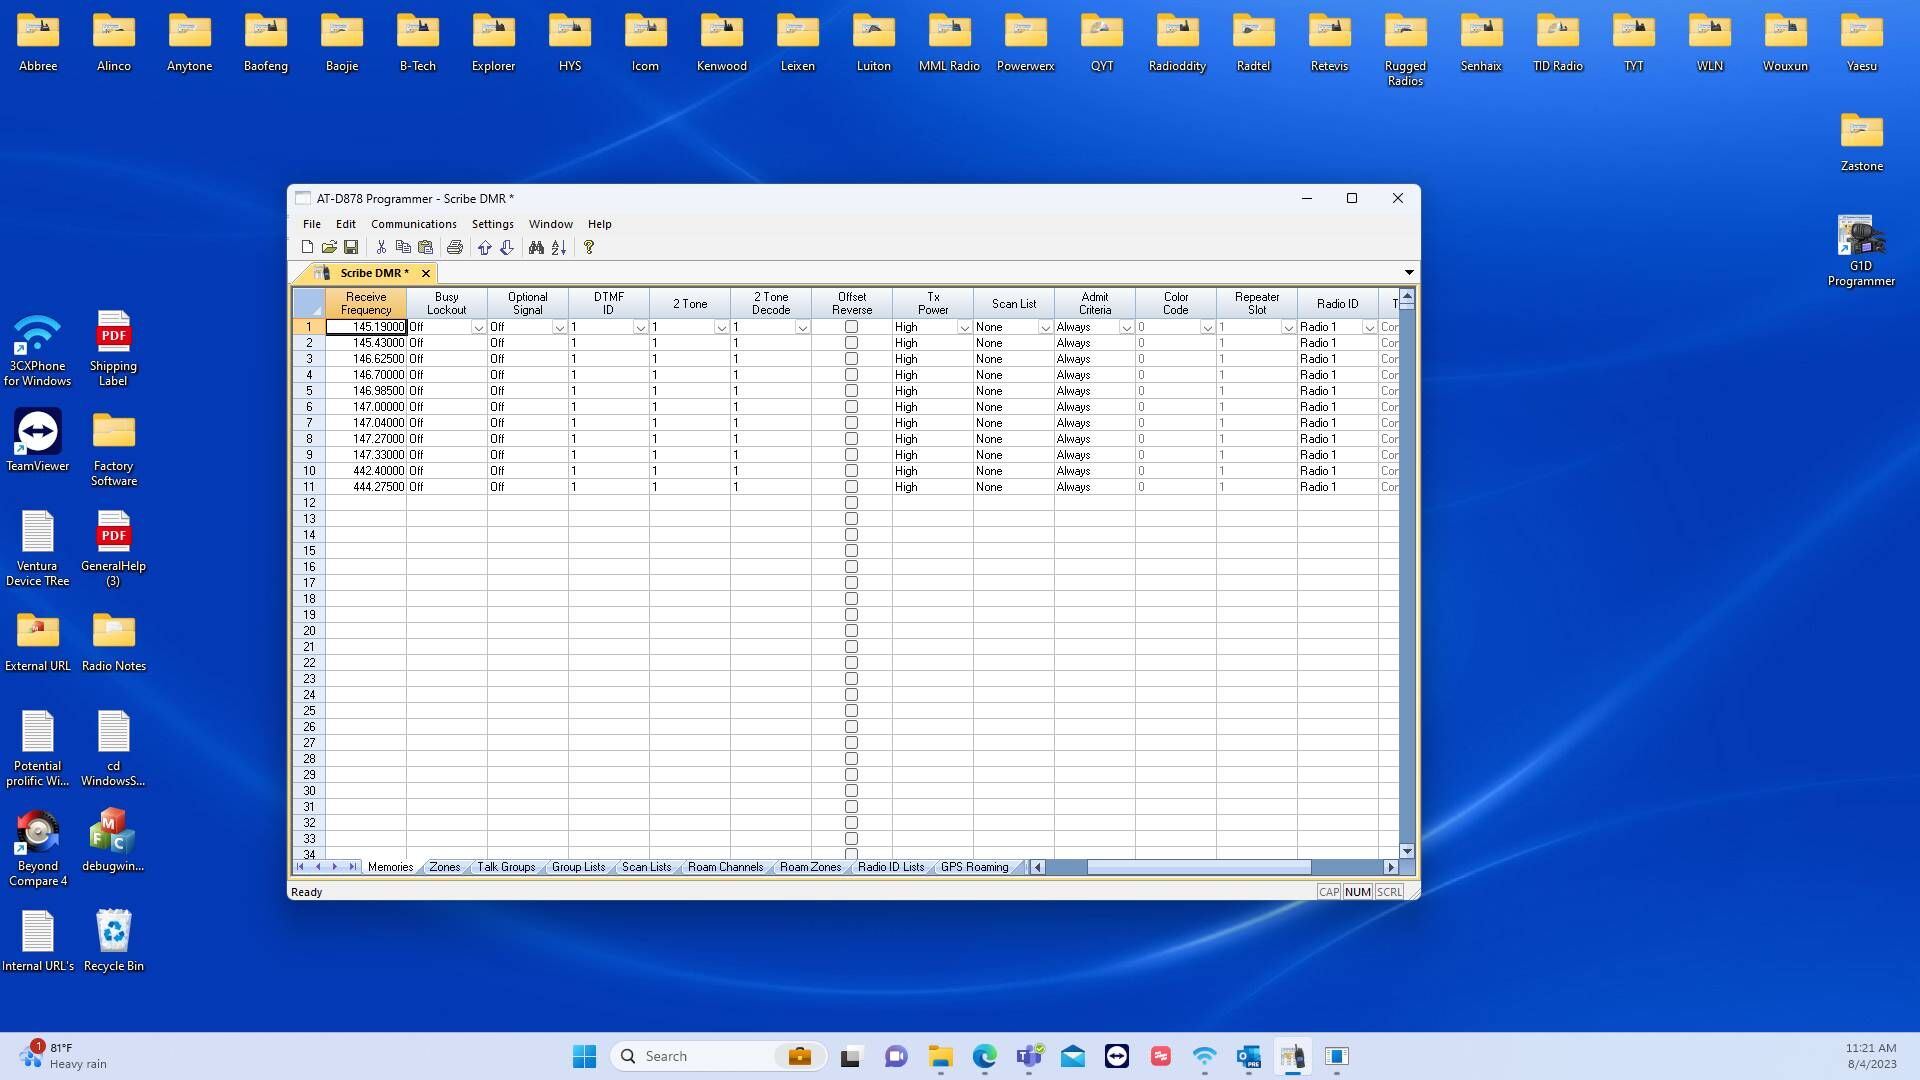1920x1080 pixels.
Task: Expand 2 Tone Decode dropdown in row 1
Action: pyautogui.click(x=802, y=328)
